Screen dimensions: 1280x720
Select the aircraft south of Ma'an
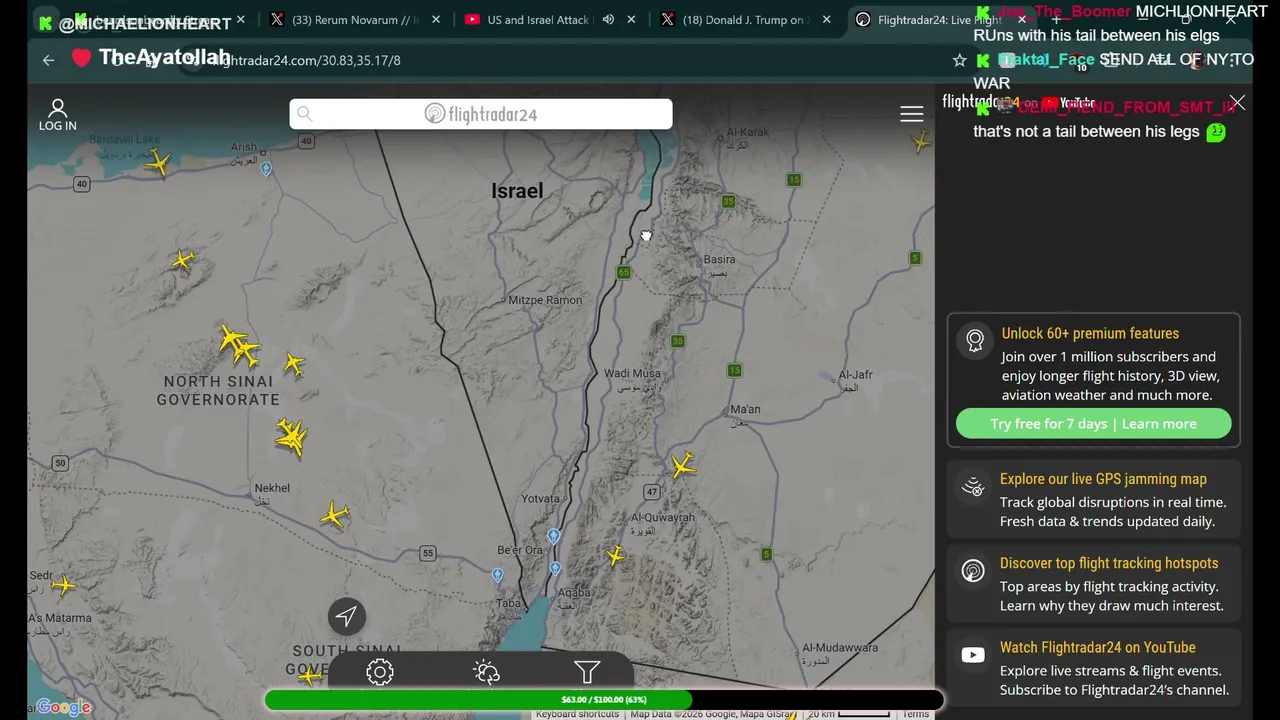point(683,465)
